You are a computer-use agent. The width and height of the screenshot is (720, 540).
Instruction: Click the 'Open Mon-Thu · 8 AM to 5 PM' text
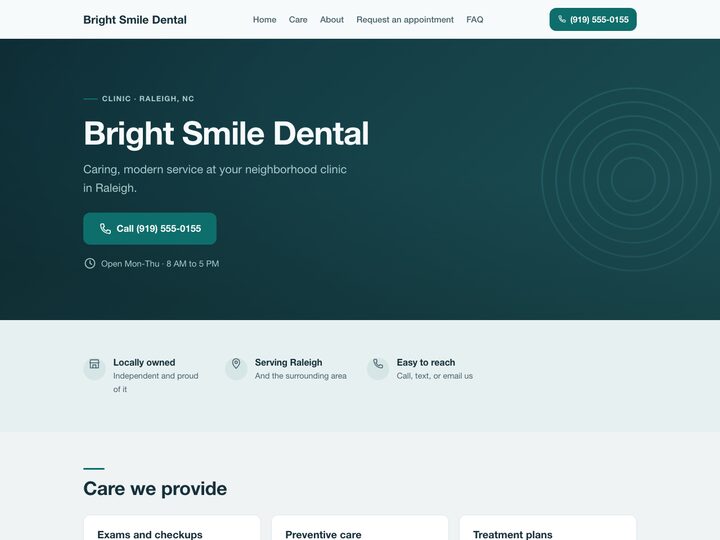160,264
